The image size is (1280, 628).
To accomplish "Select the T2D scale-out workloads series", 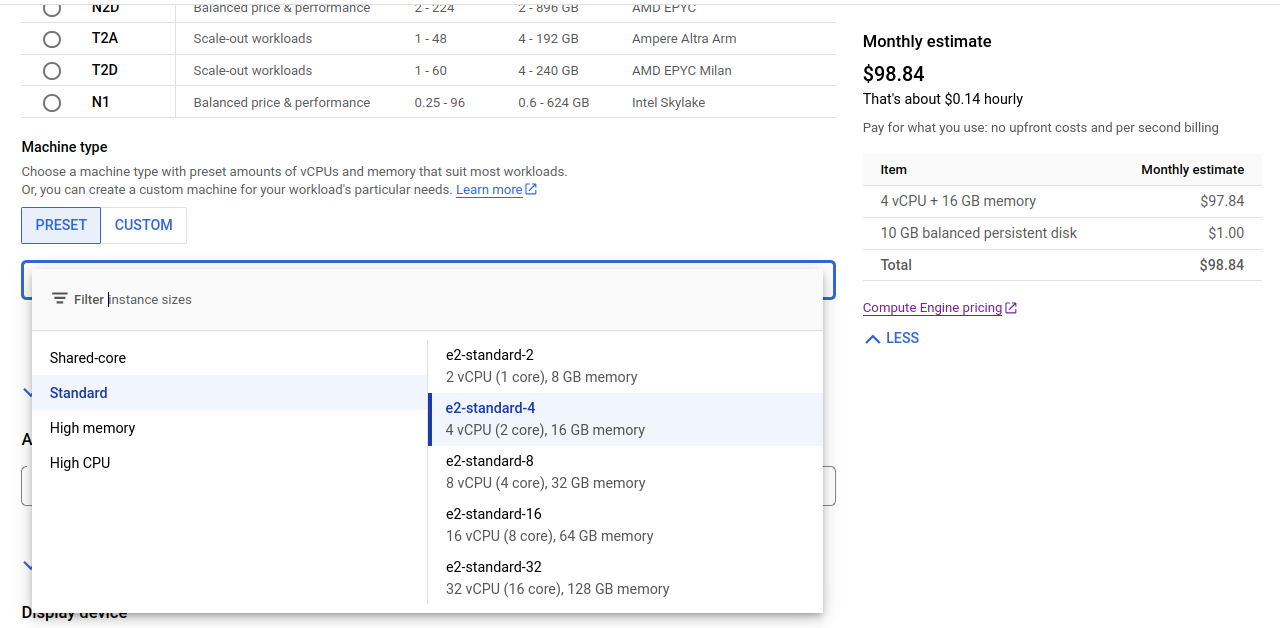I will [x=51, y=70].
